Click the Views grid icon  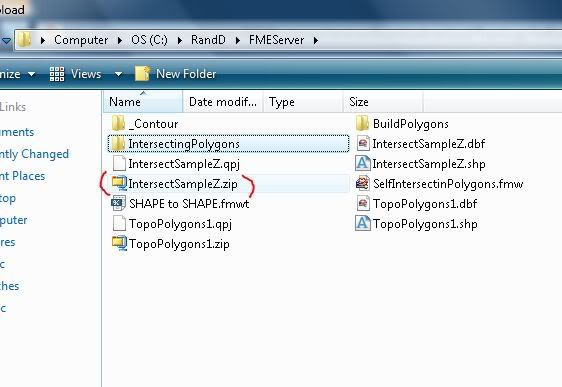57,74
